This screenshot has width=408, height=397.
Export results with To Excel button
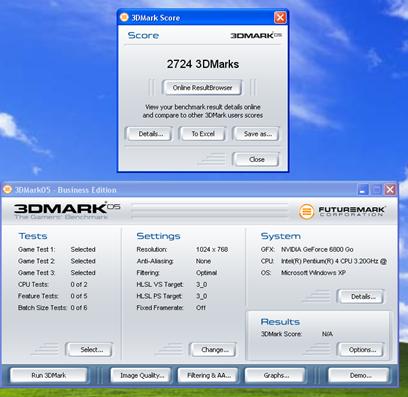click(203, 134)
